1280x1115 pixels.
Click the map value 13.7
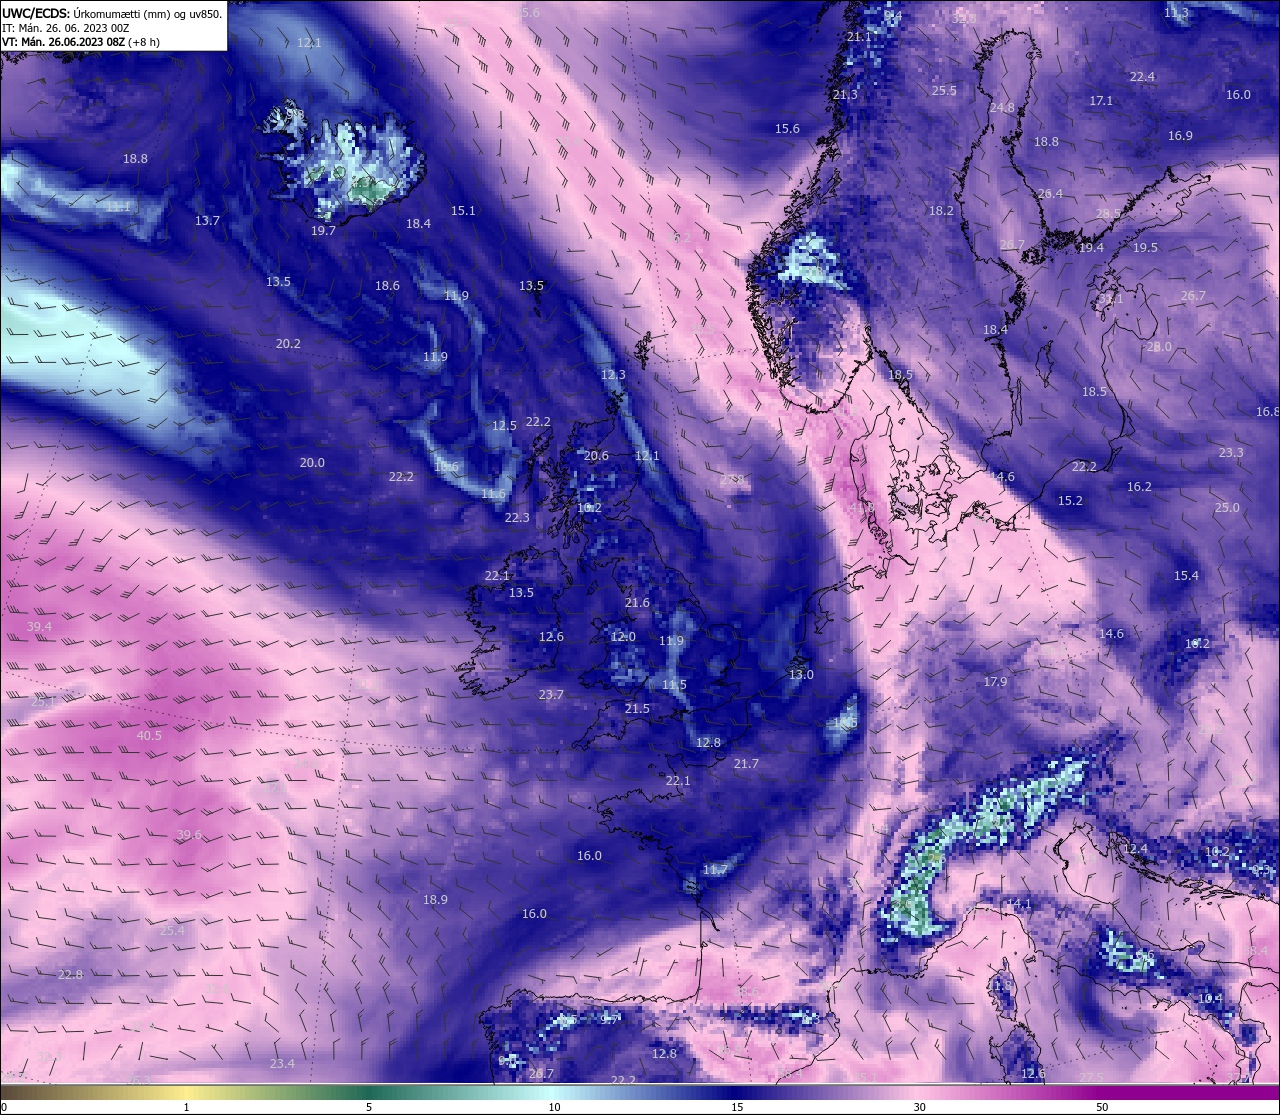[x=207, y=220]
